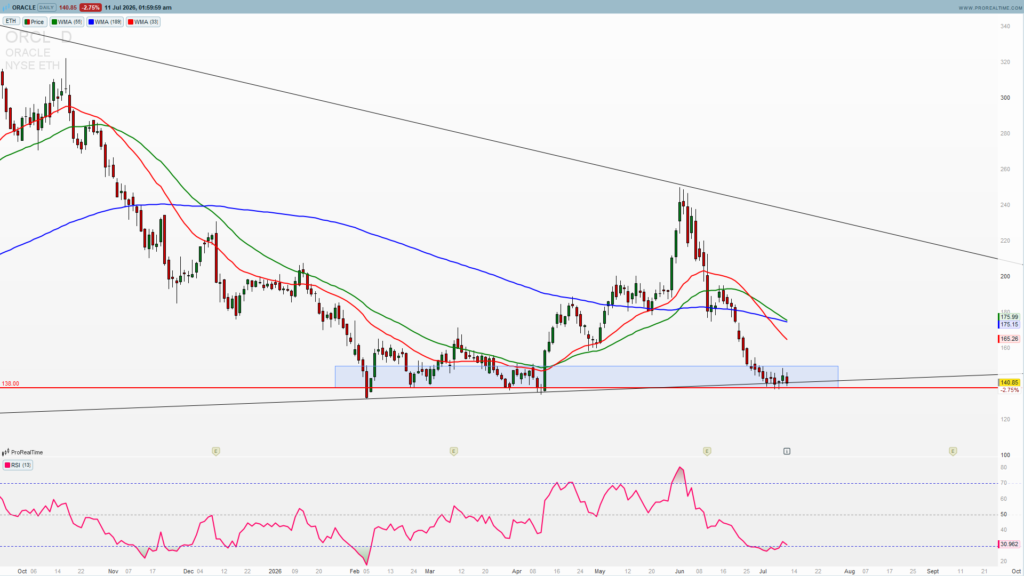
Task: Click the earnings marker near September
Action: 953,451
